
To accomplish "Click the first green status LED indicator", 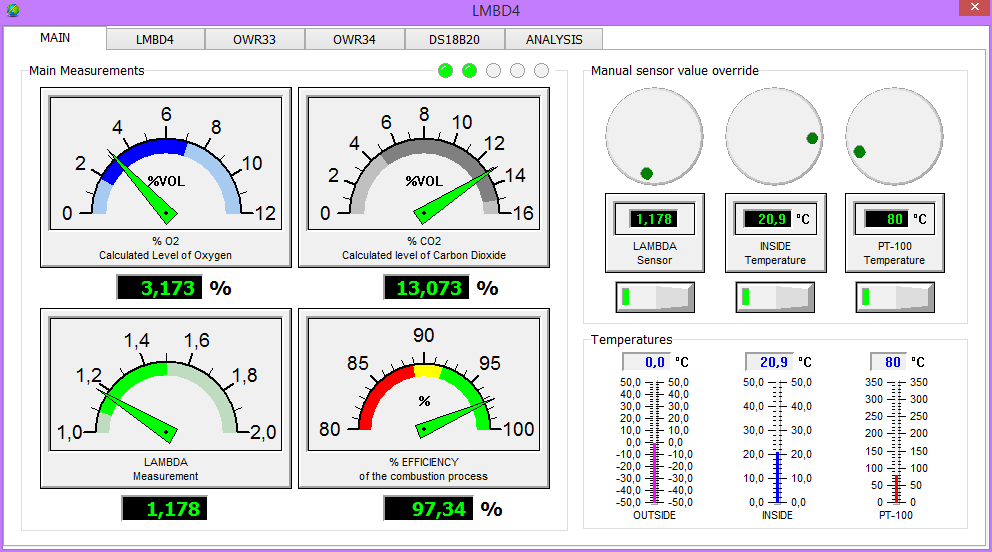I will 445,70.
